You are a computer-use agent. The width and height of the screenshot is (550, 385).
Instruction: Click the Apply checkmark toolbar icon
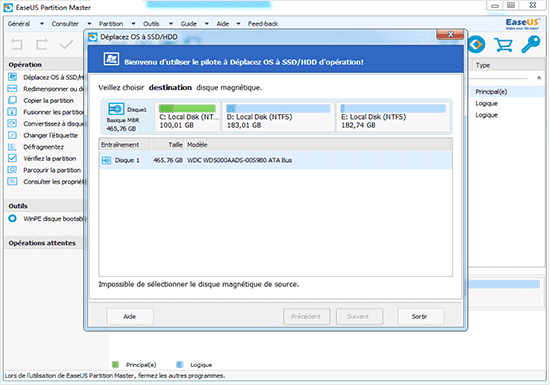tap(66, 45)
